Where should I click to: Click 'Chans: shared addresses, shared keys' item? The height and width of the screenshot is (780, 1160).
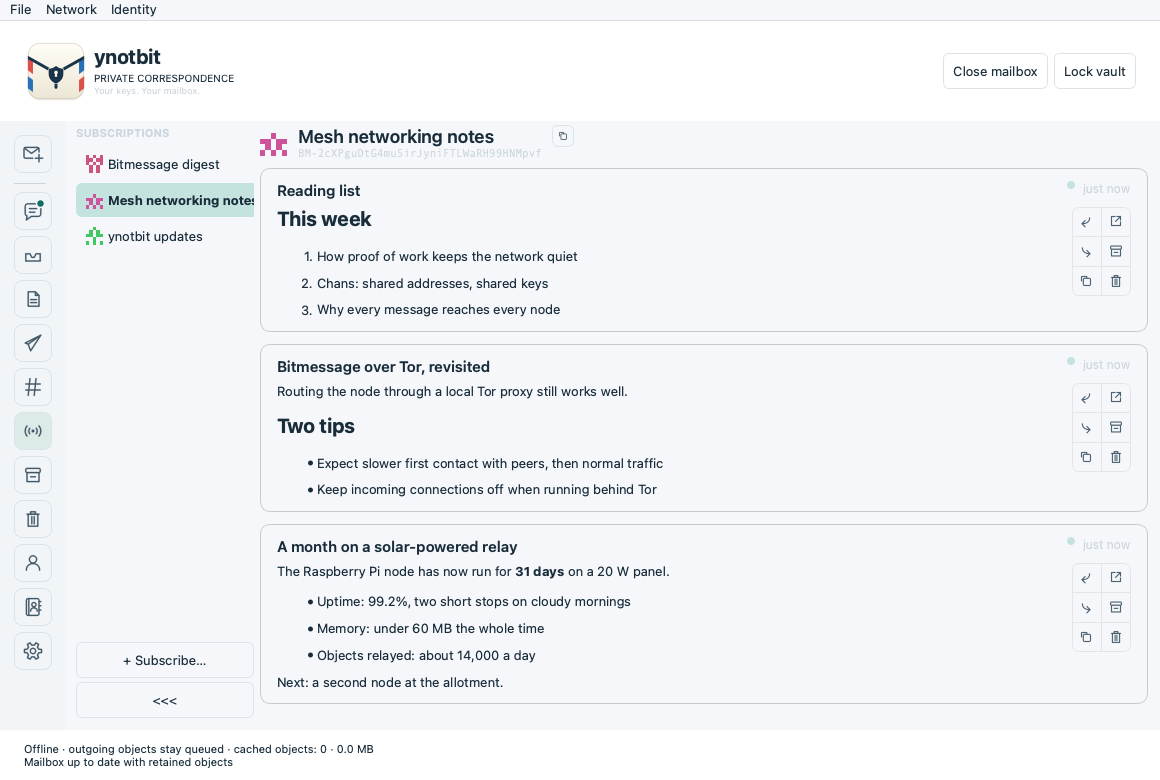(433, 283)
